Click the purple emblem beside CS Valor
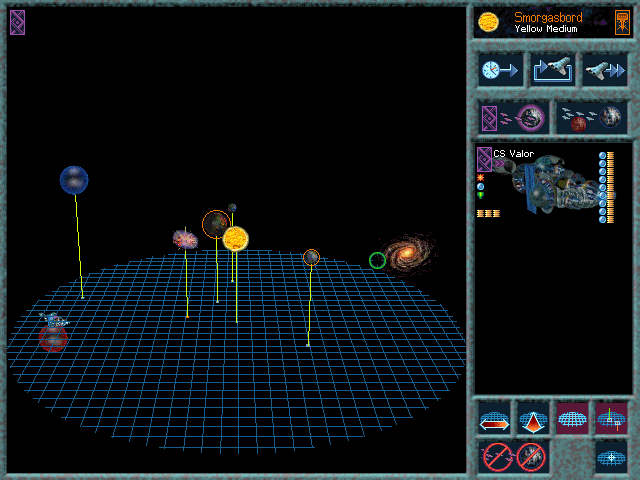 [484, 159]
